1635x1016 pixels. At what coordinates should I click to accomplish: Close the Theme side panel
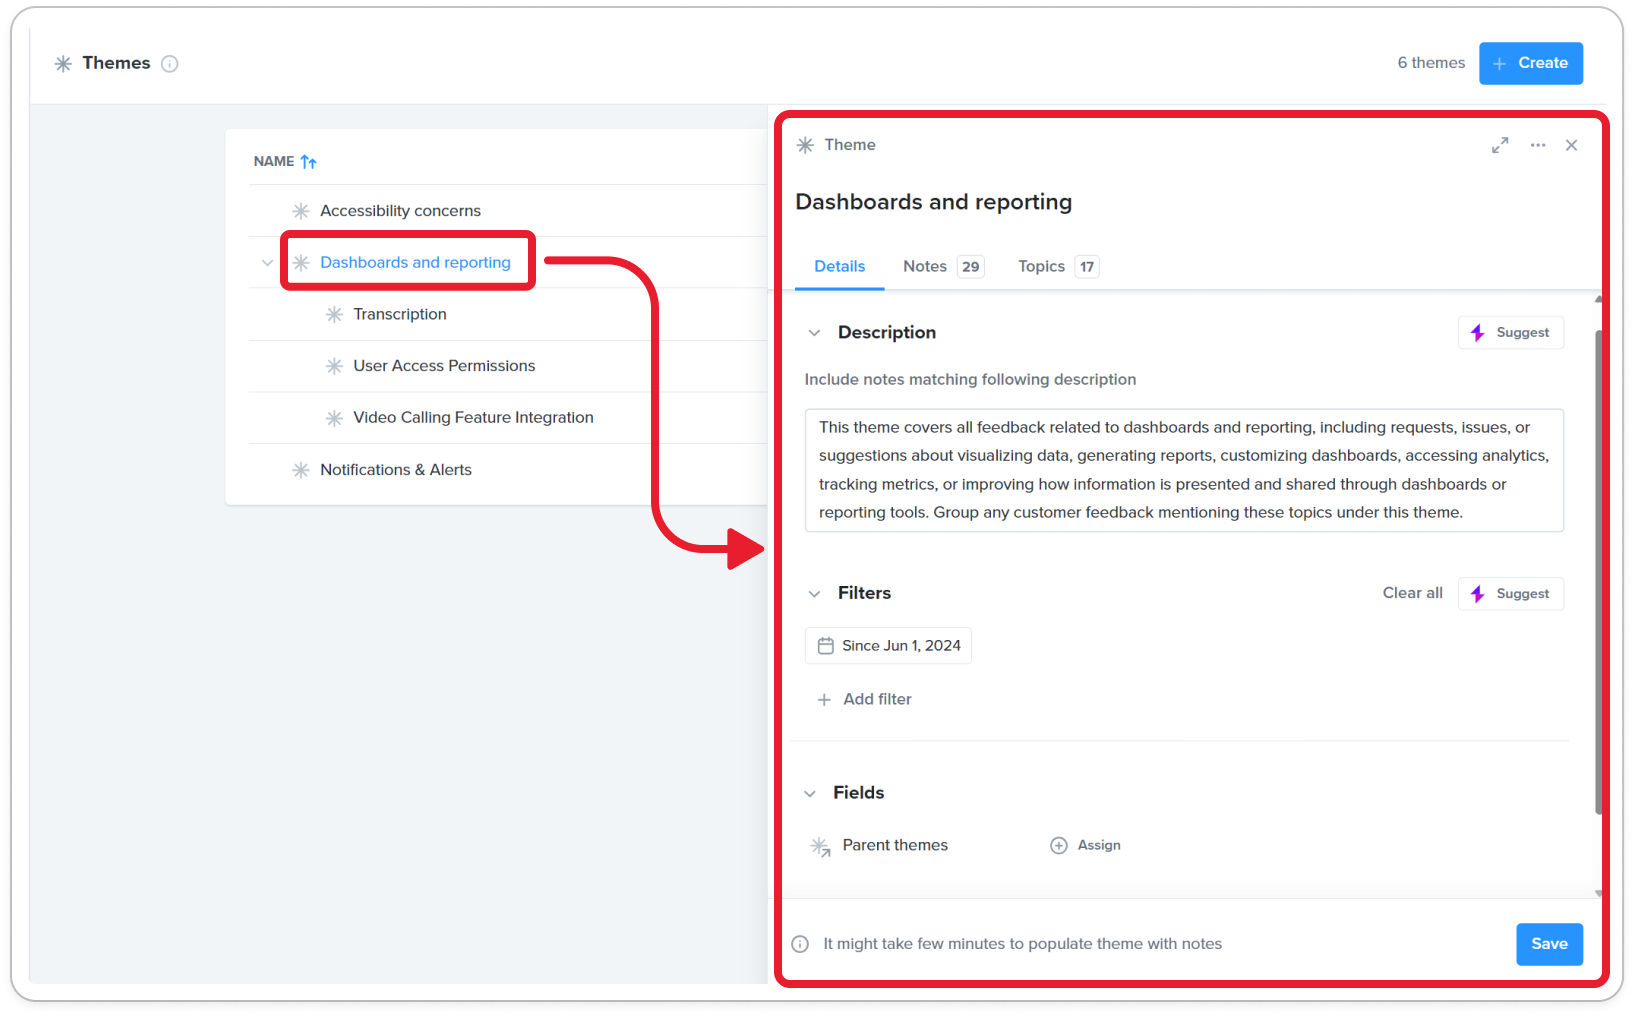(1572, 145)
